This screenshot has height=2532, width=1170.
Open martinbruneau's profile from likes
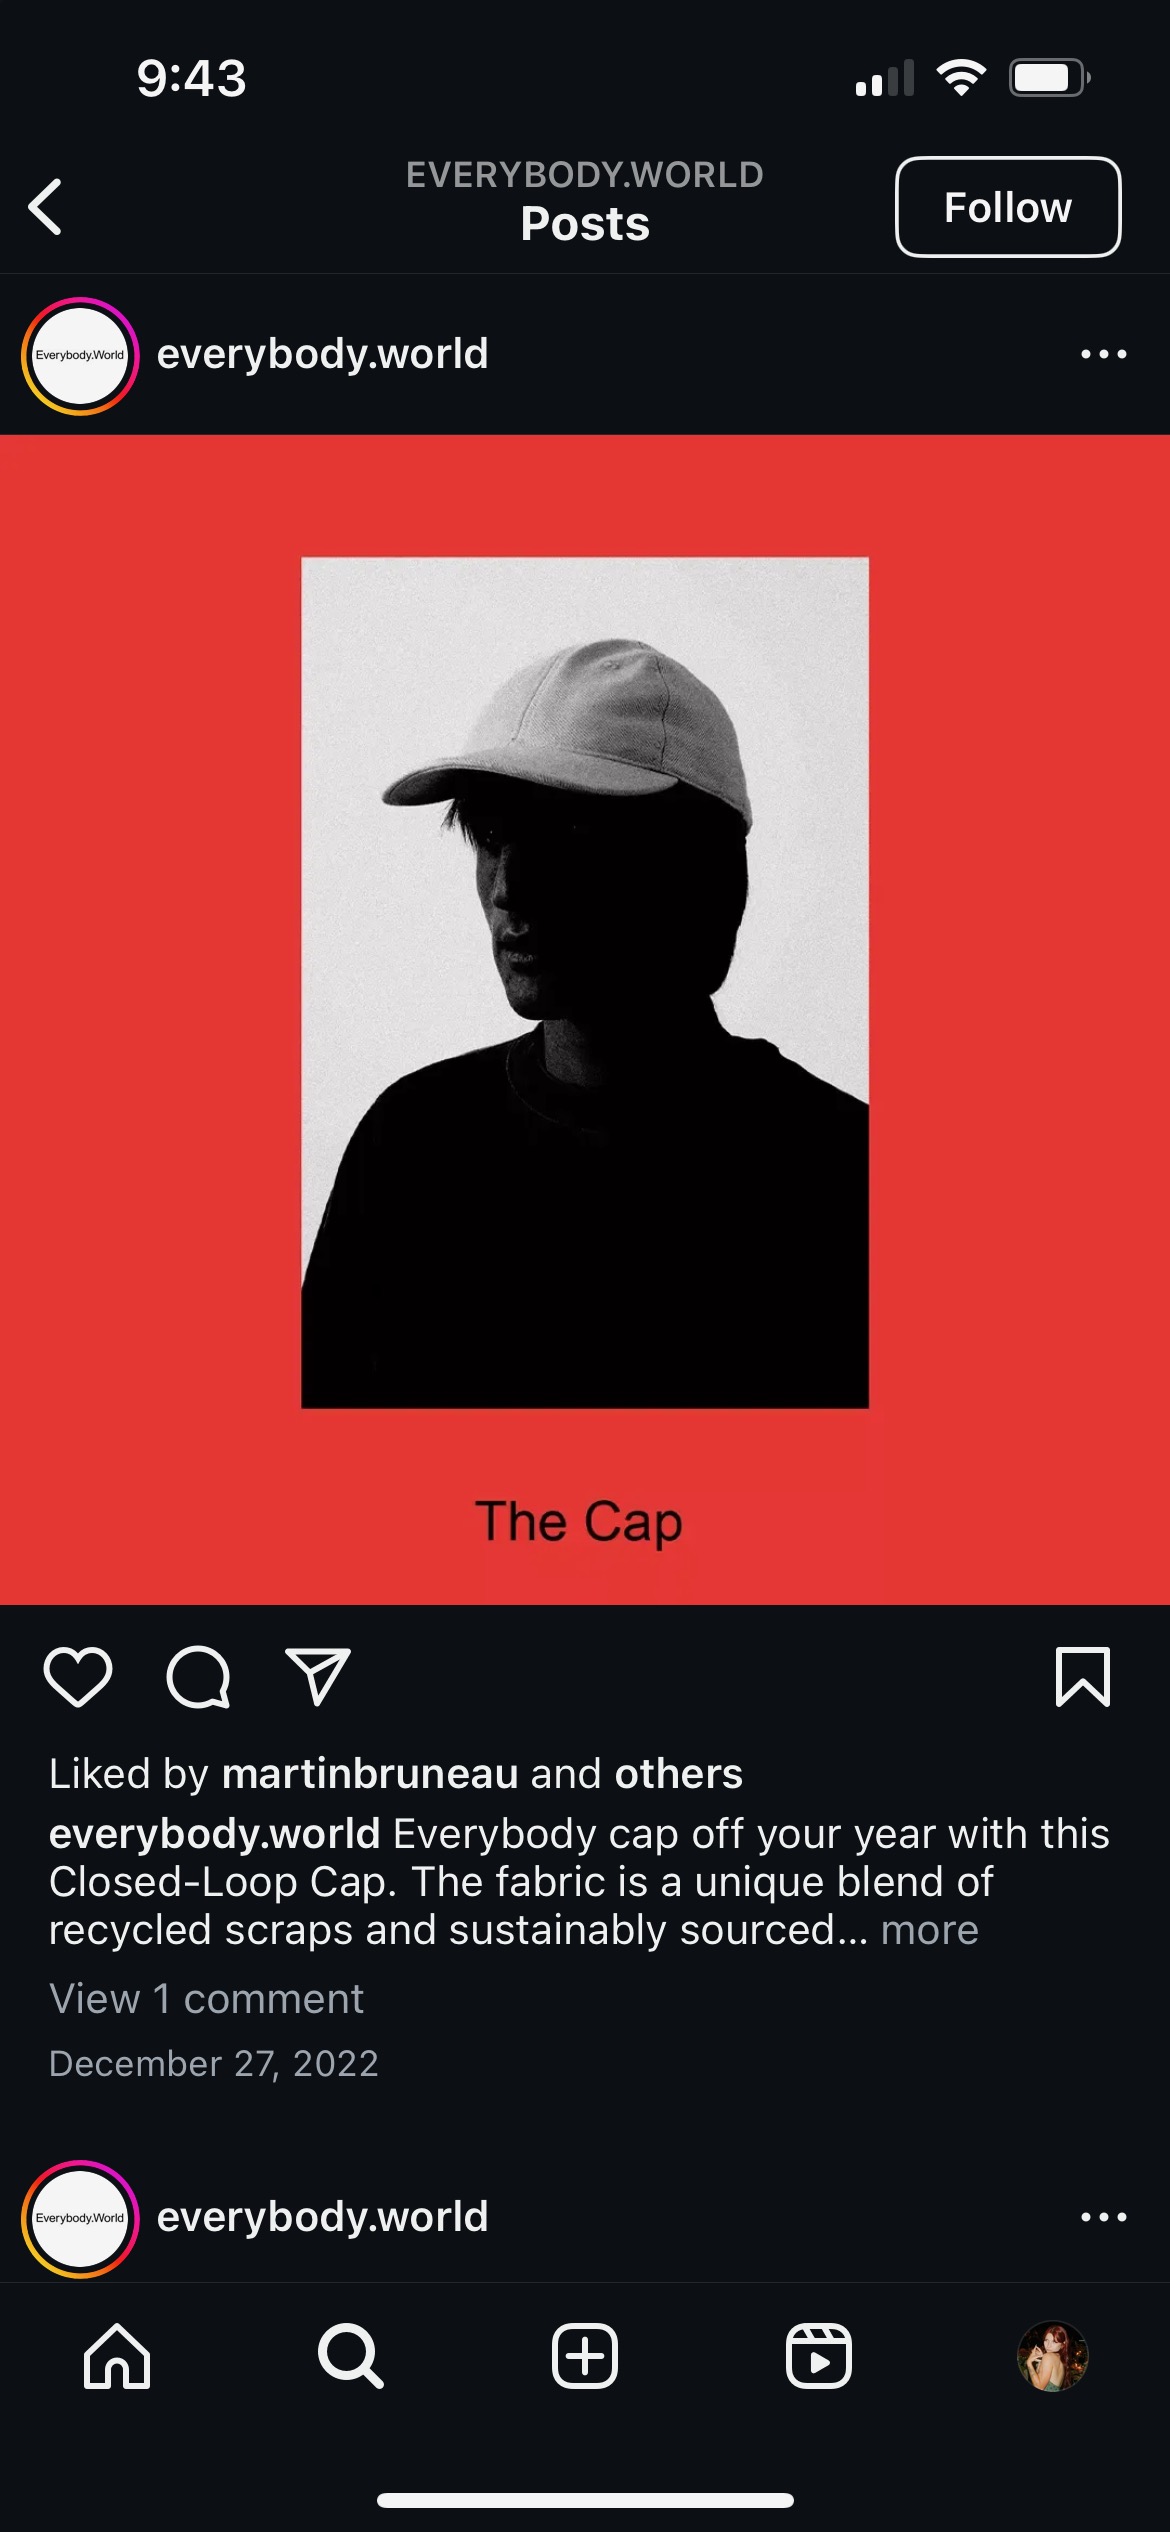[x=370, y=1774]
